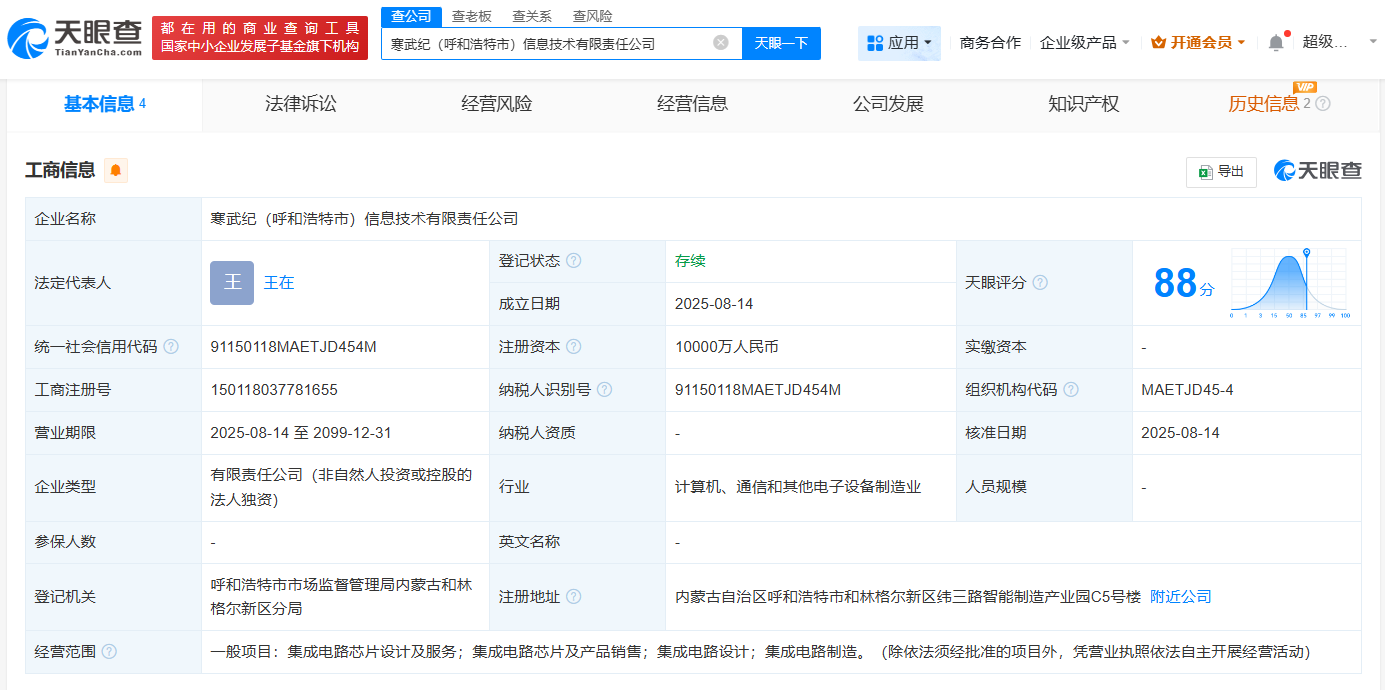Click the help icon next to 登记状态
1385x690 pixels.
pos(573,261)
